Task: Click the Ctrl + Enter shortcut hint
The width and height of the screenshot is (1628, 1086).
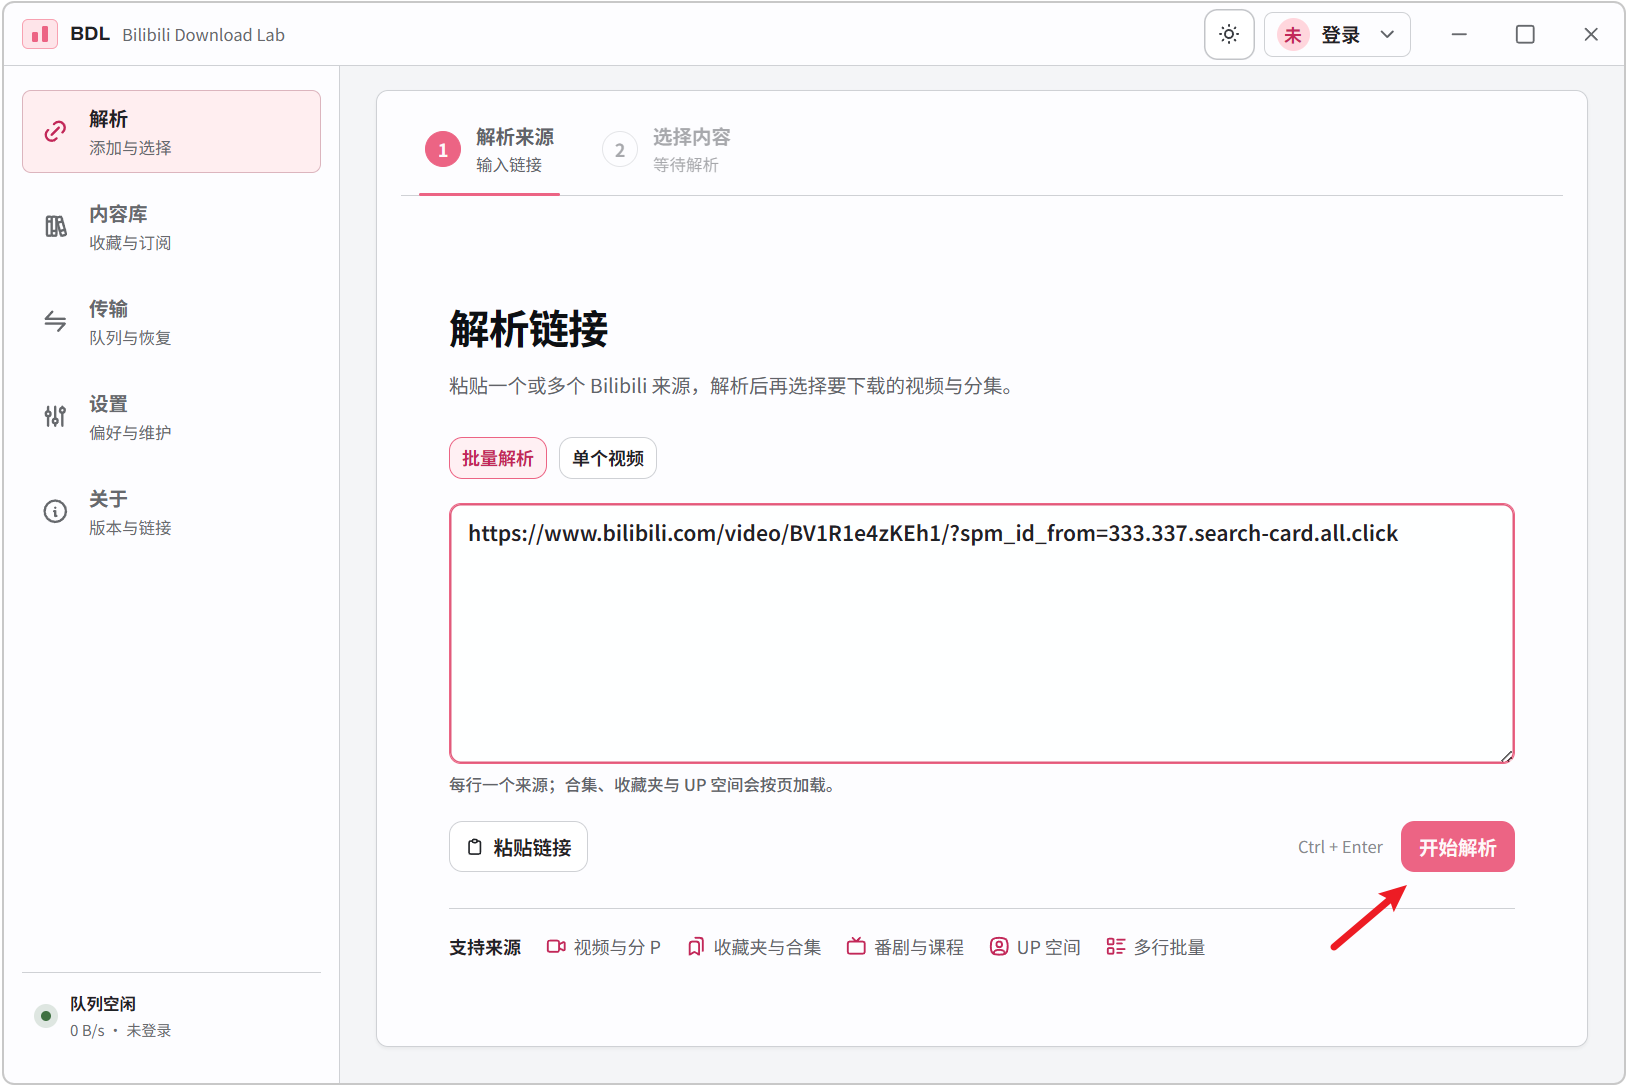Action: (1340, 847)
